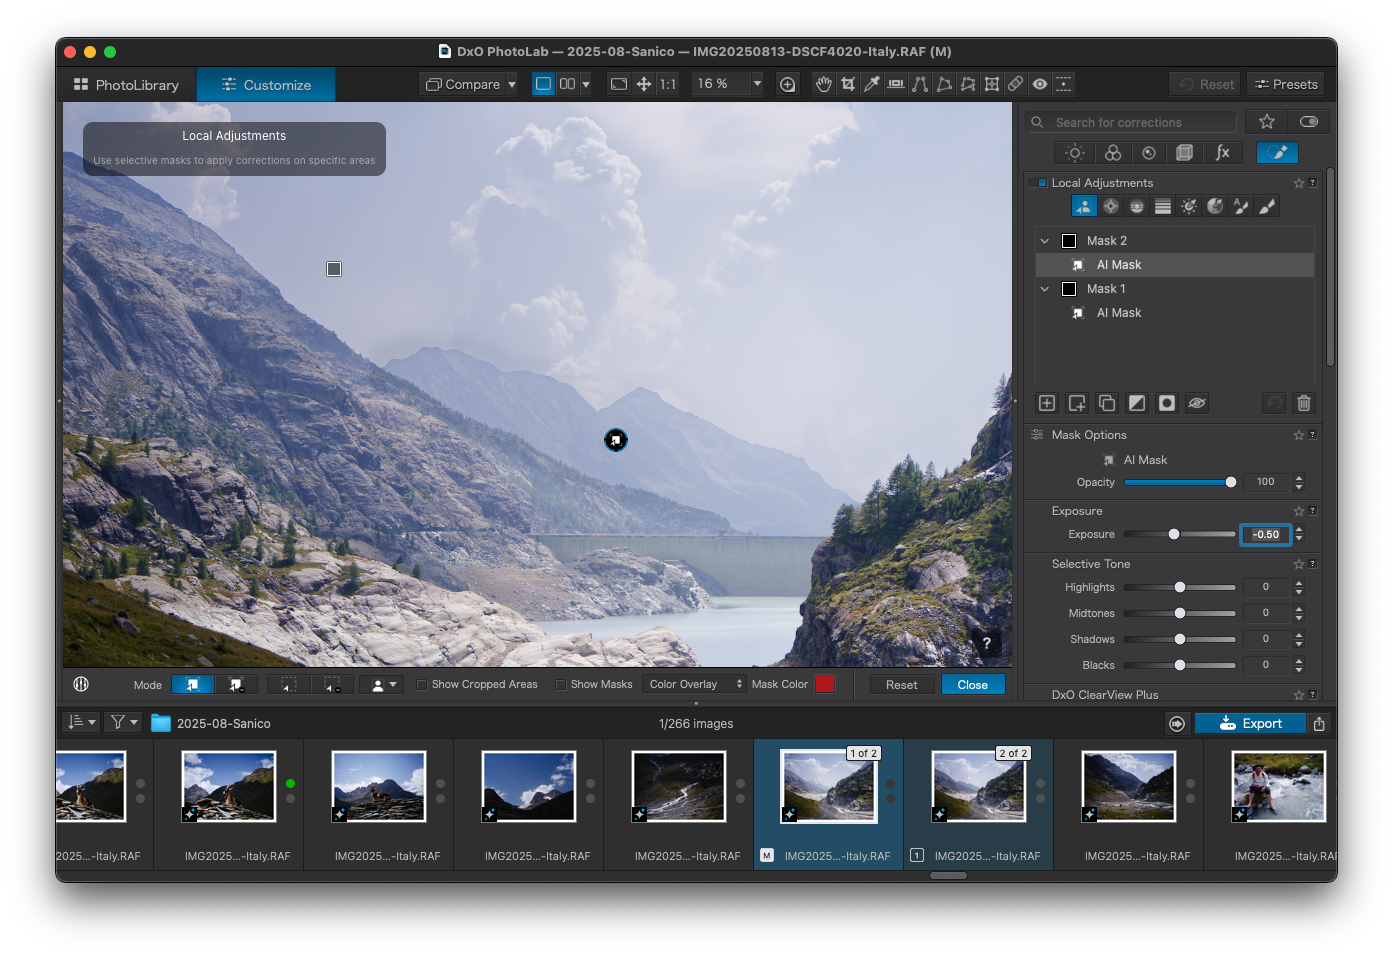Open the Presets menu
The height and width of the screenshot is (956, 1393).
1286,84
